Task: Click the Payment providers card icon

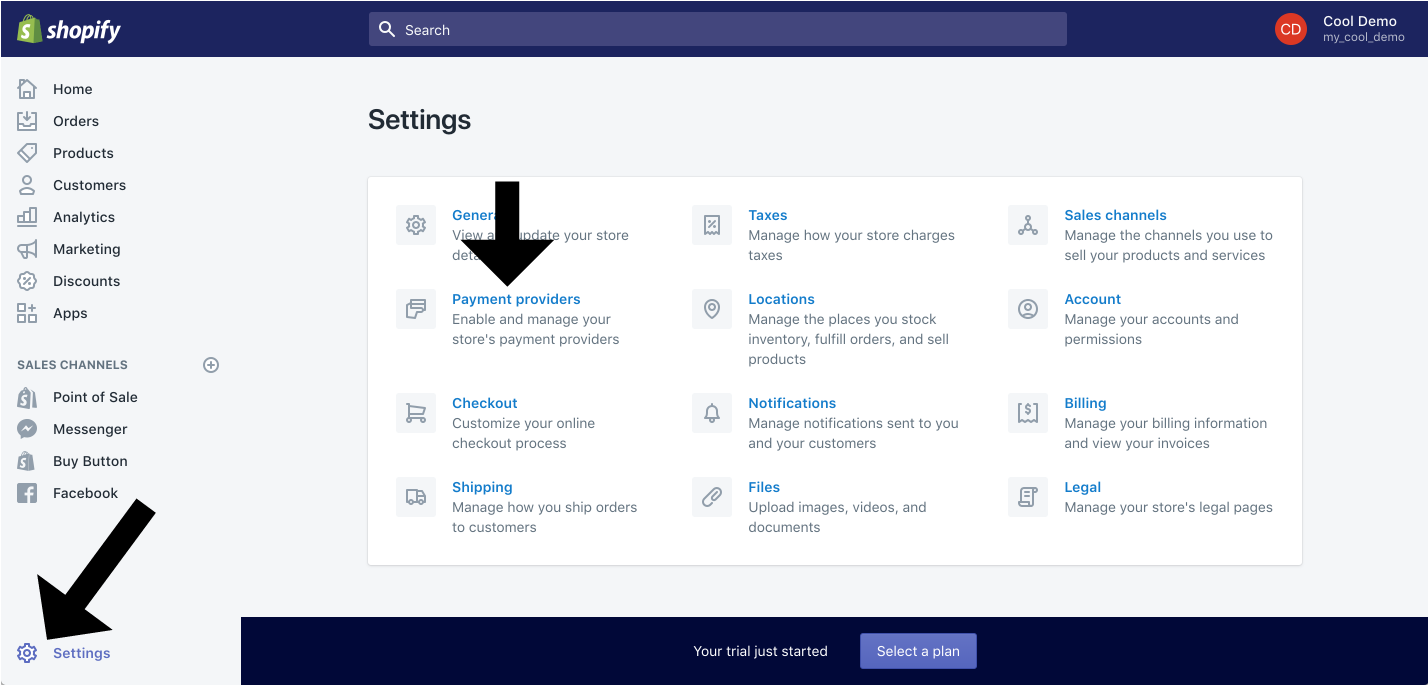Action: point(416,309)
